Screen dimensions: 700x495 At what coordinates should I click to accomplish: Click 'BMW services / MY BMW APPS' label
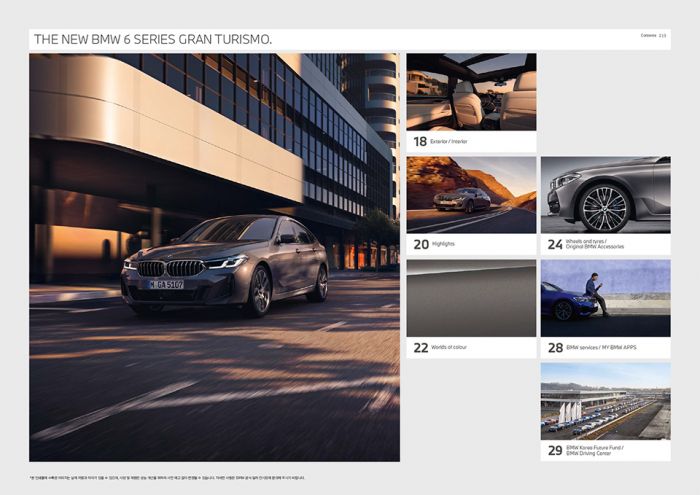pos(601,347)
